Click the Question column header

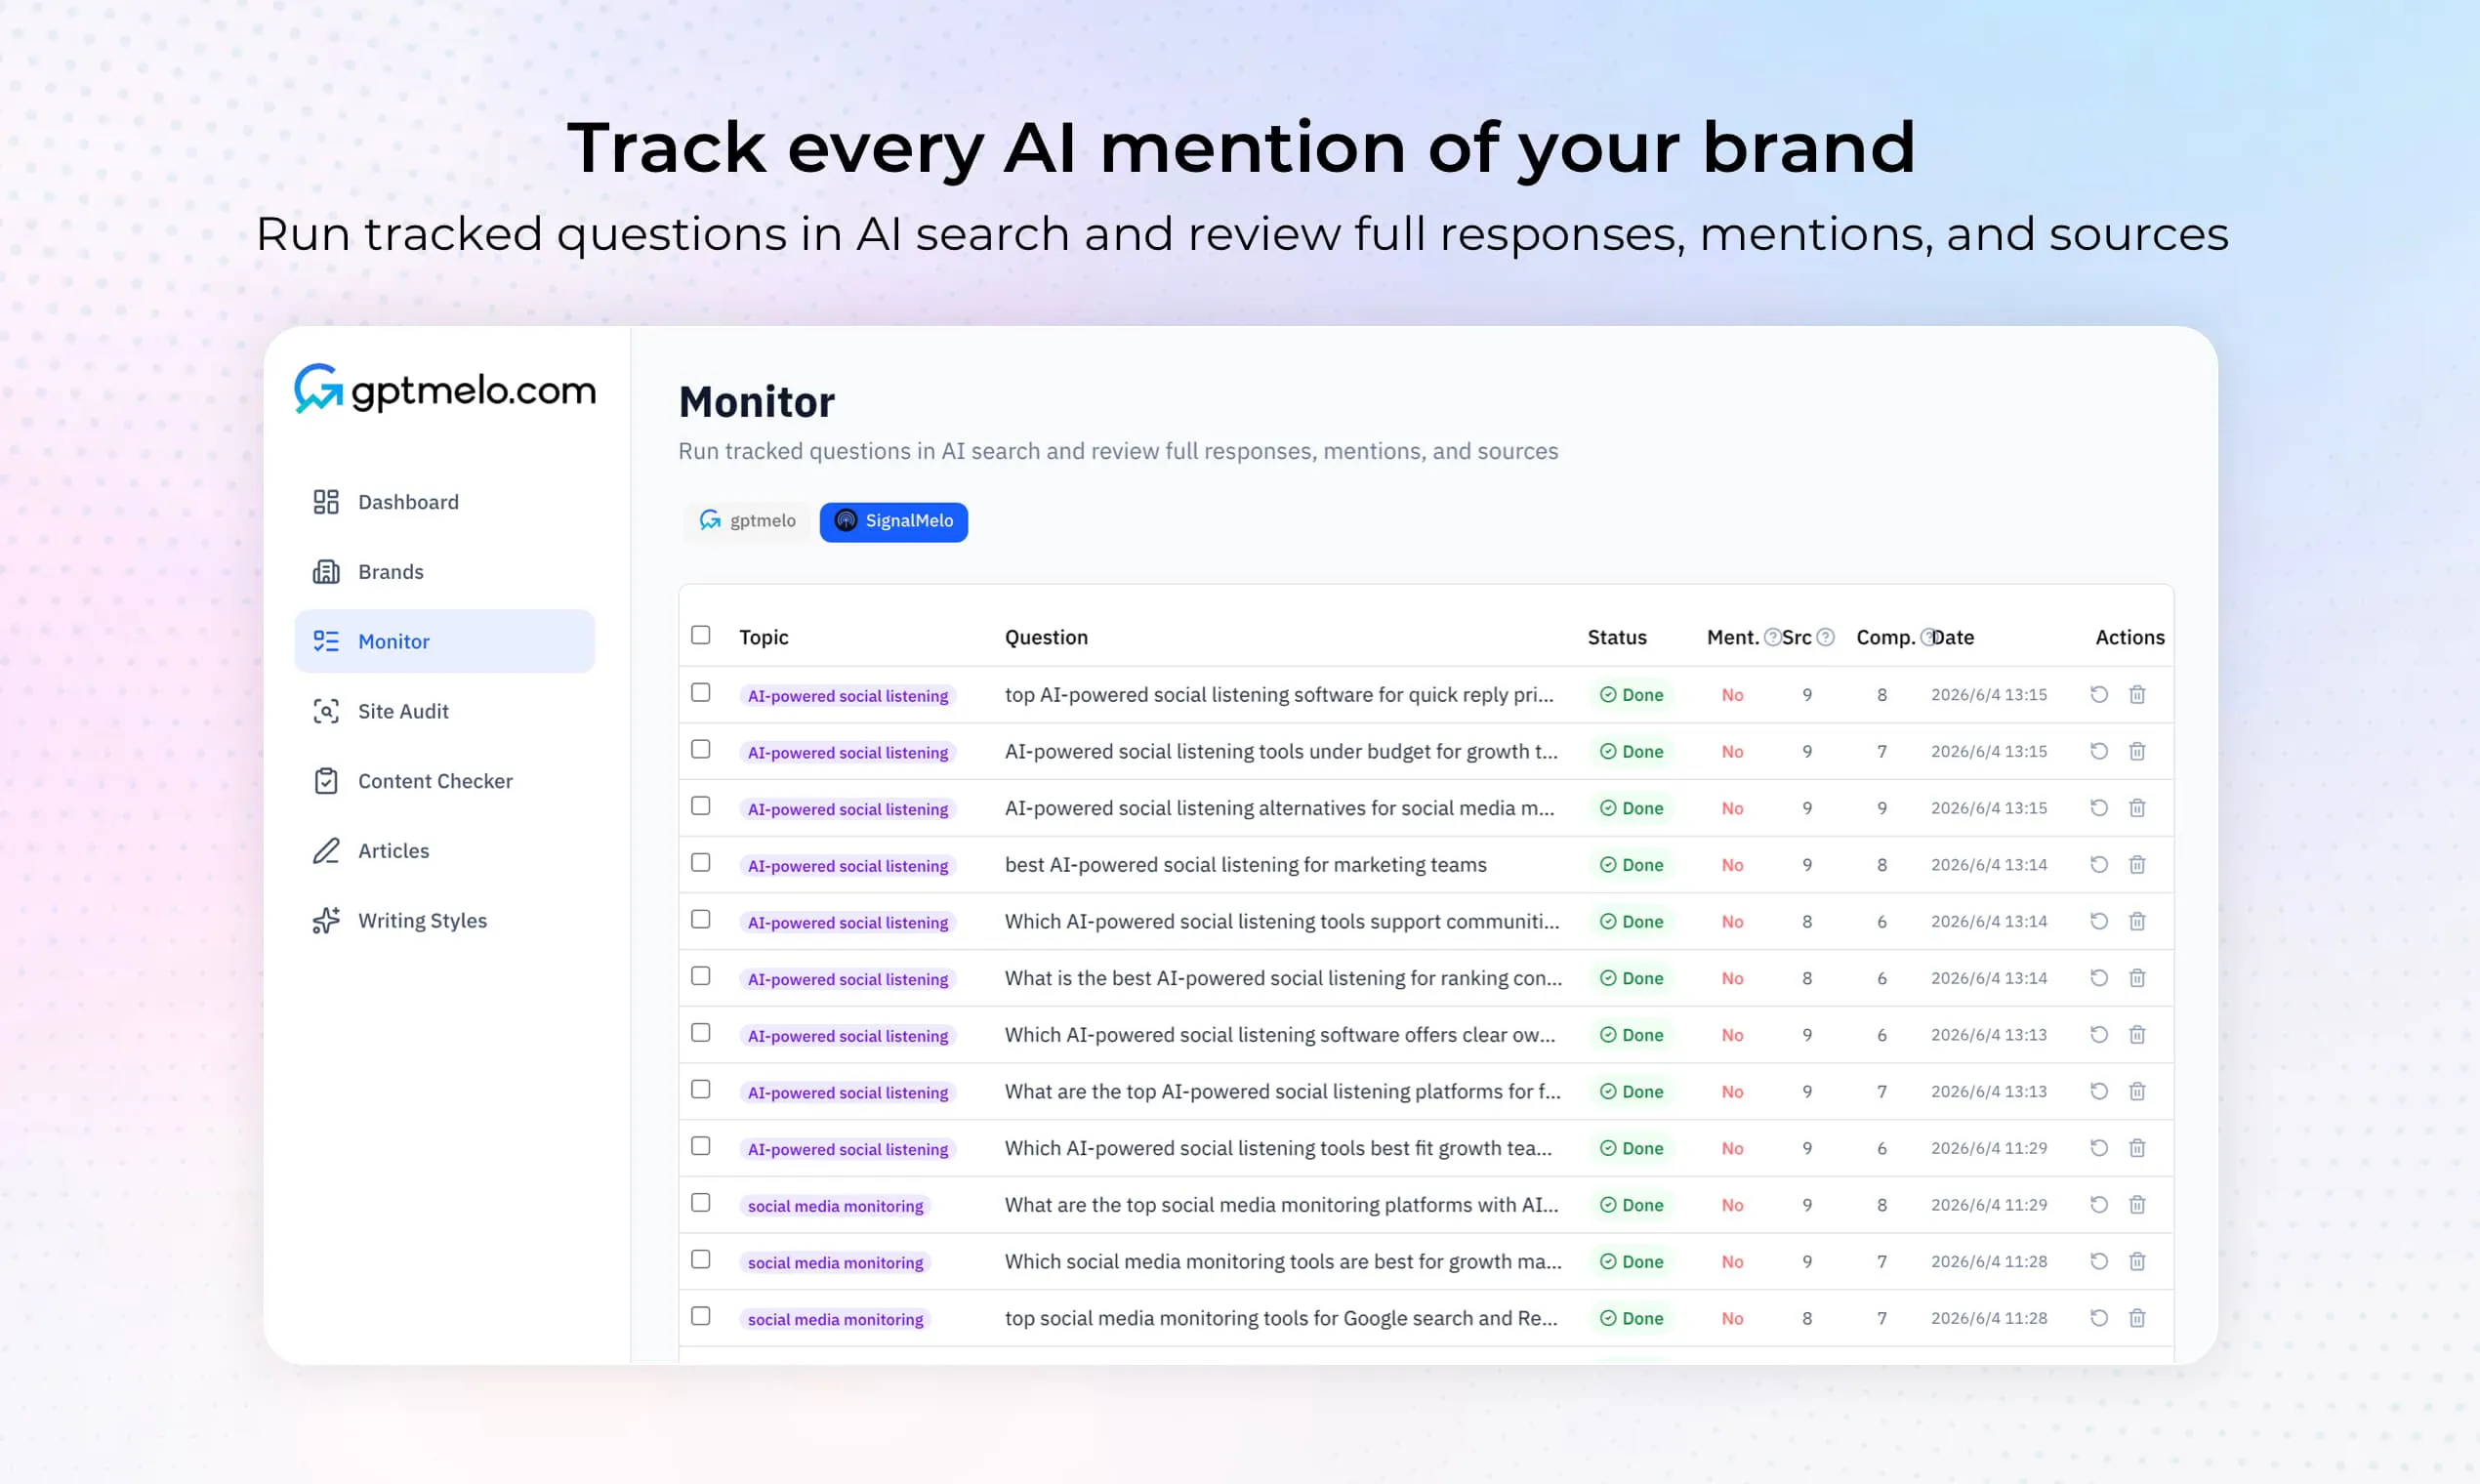point(1046,637)
